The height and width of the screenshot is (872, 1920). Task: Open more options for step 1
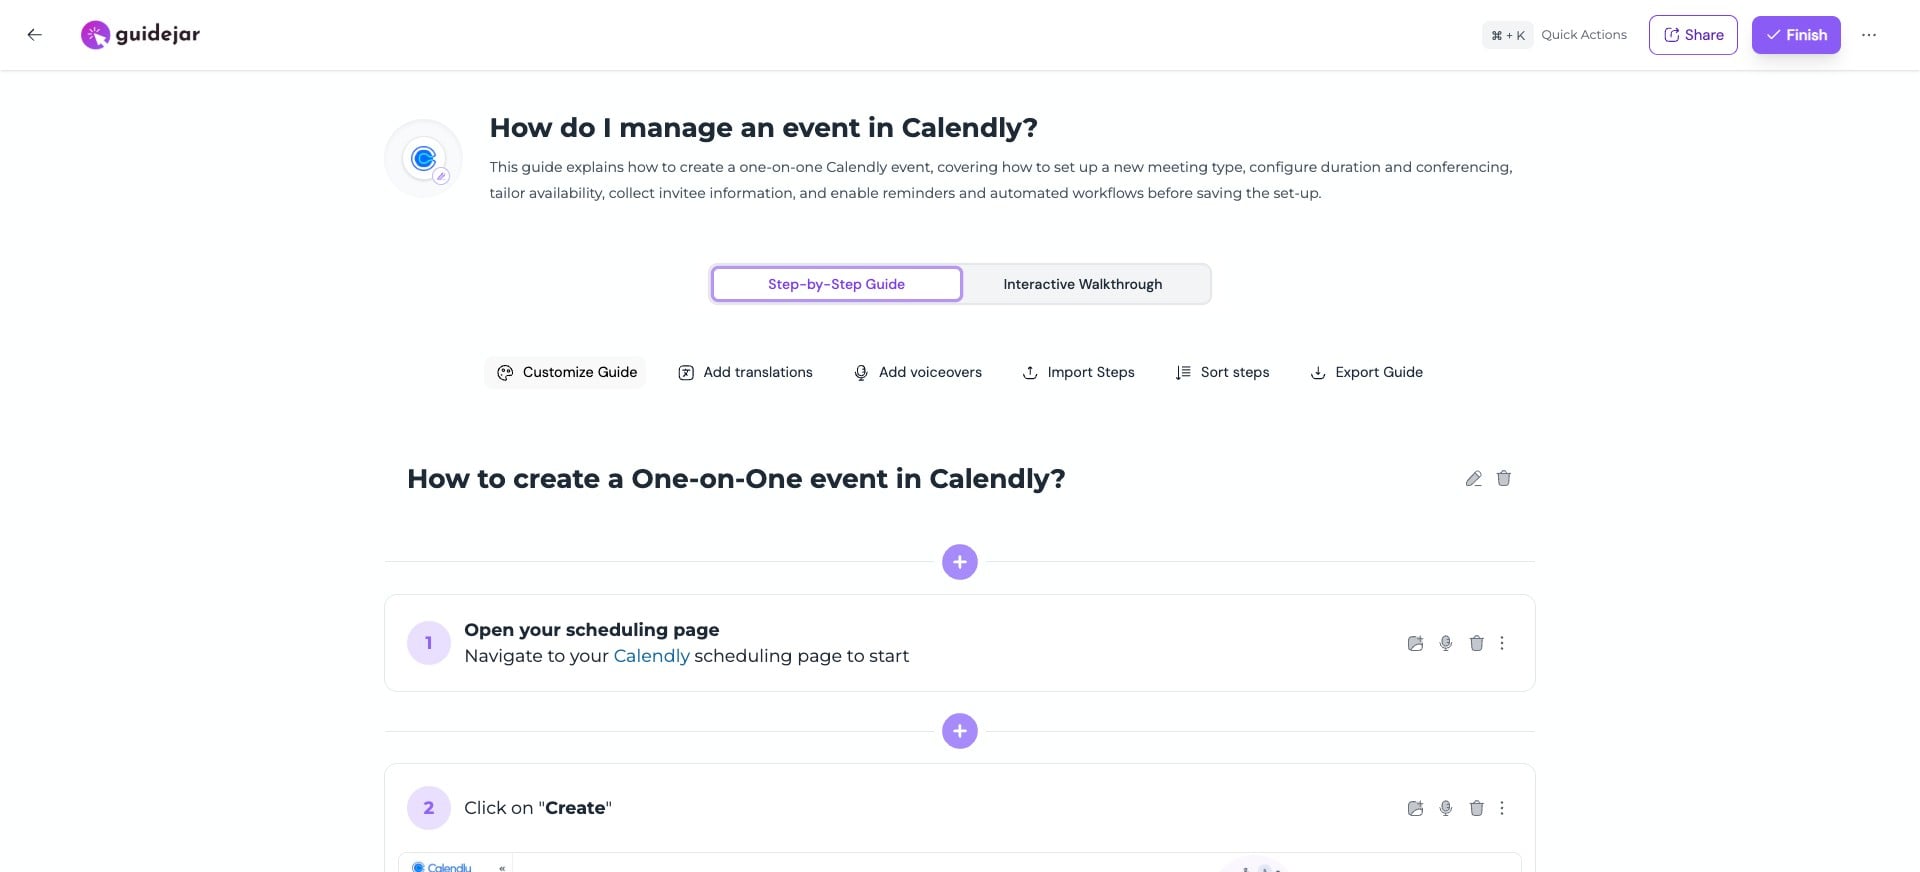point(1501,643)
